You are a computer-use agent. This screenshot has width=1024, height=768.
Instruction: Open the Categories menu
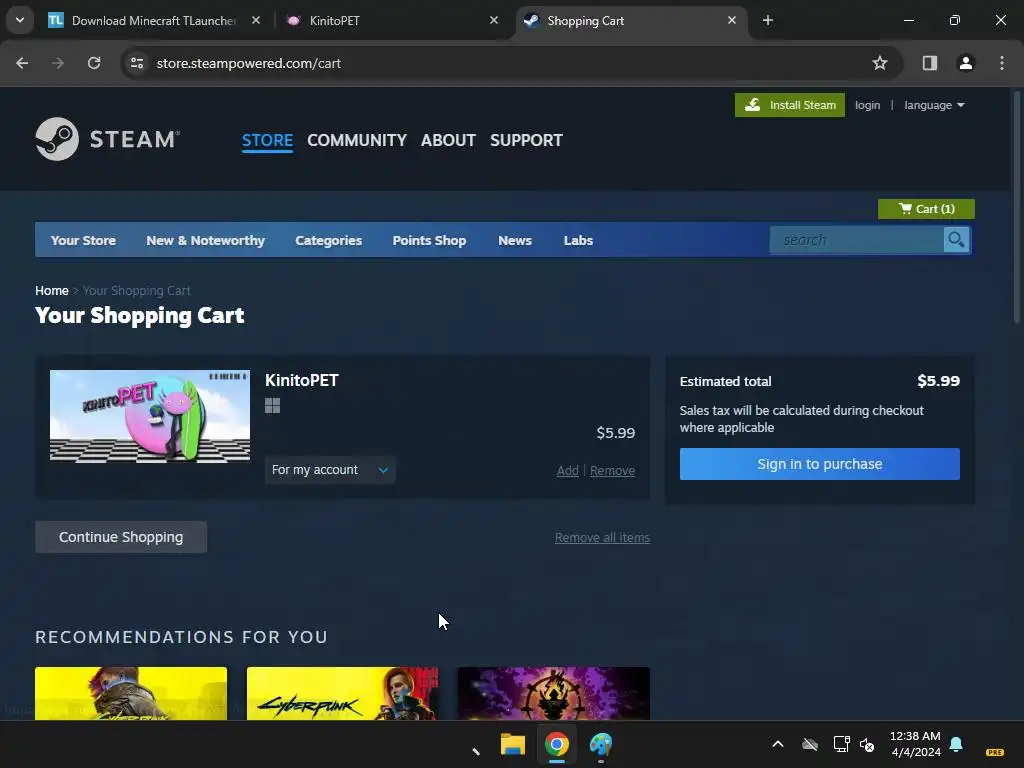tap(328, 240)
